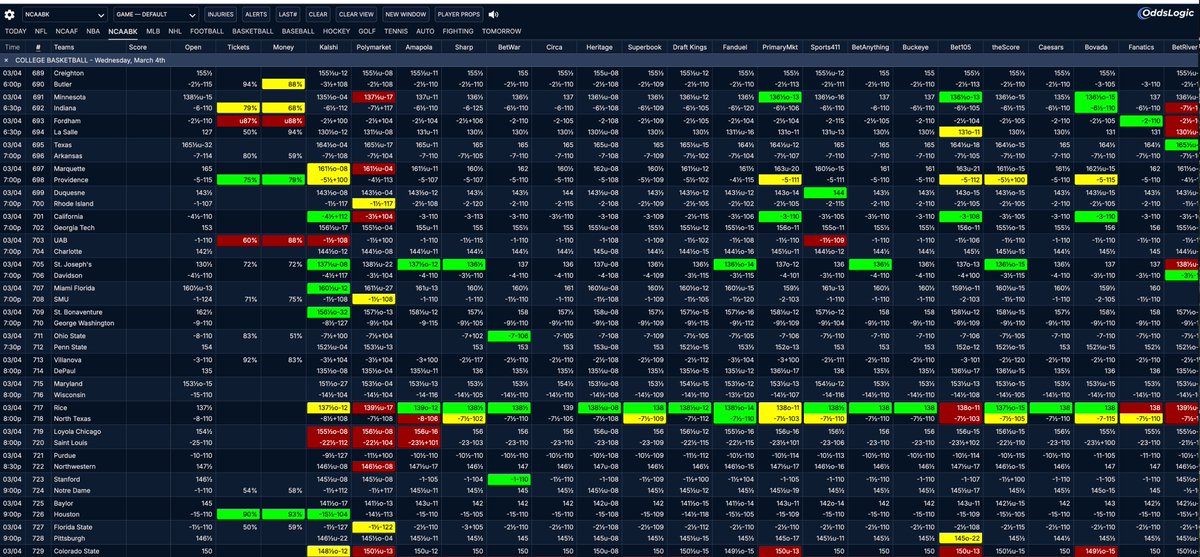The image size is (1200, 557).
Task: Click the Clear View button
Action: [357, 15]
